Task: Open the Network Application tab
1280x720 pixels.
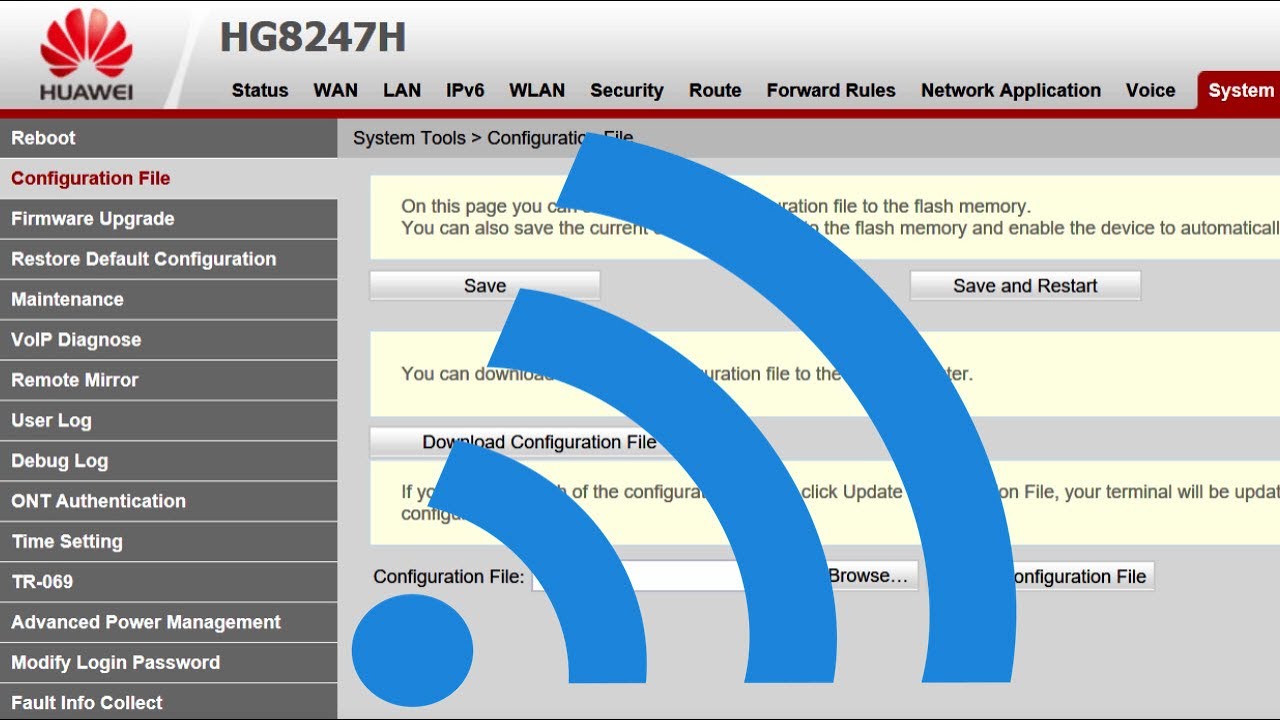Action: point(1011,90)
